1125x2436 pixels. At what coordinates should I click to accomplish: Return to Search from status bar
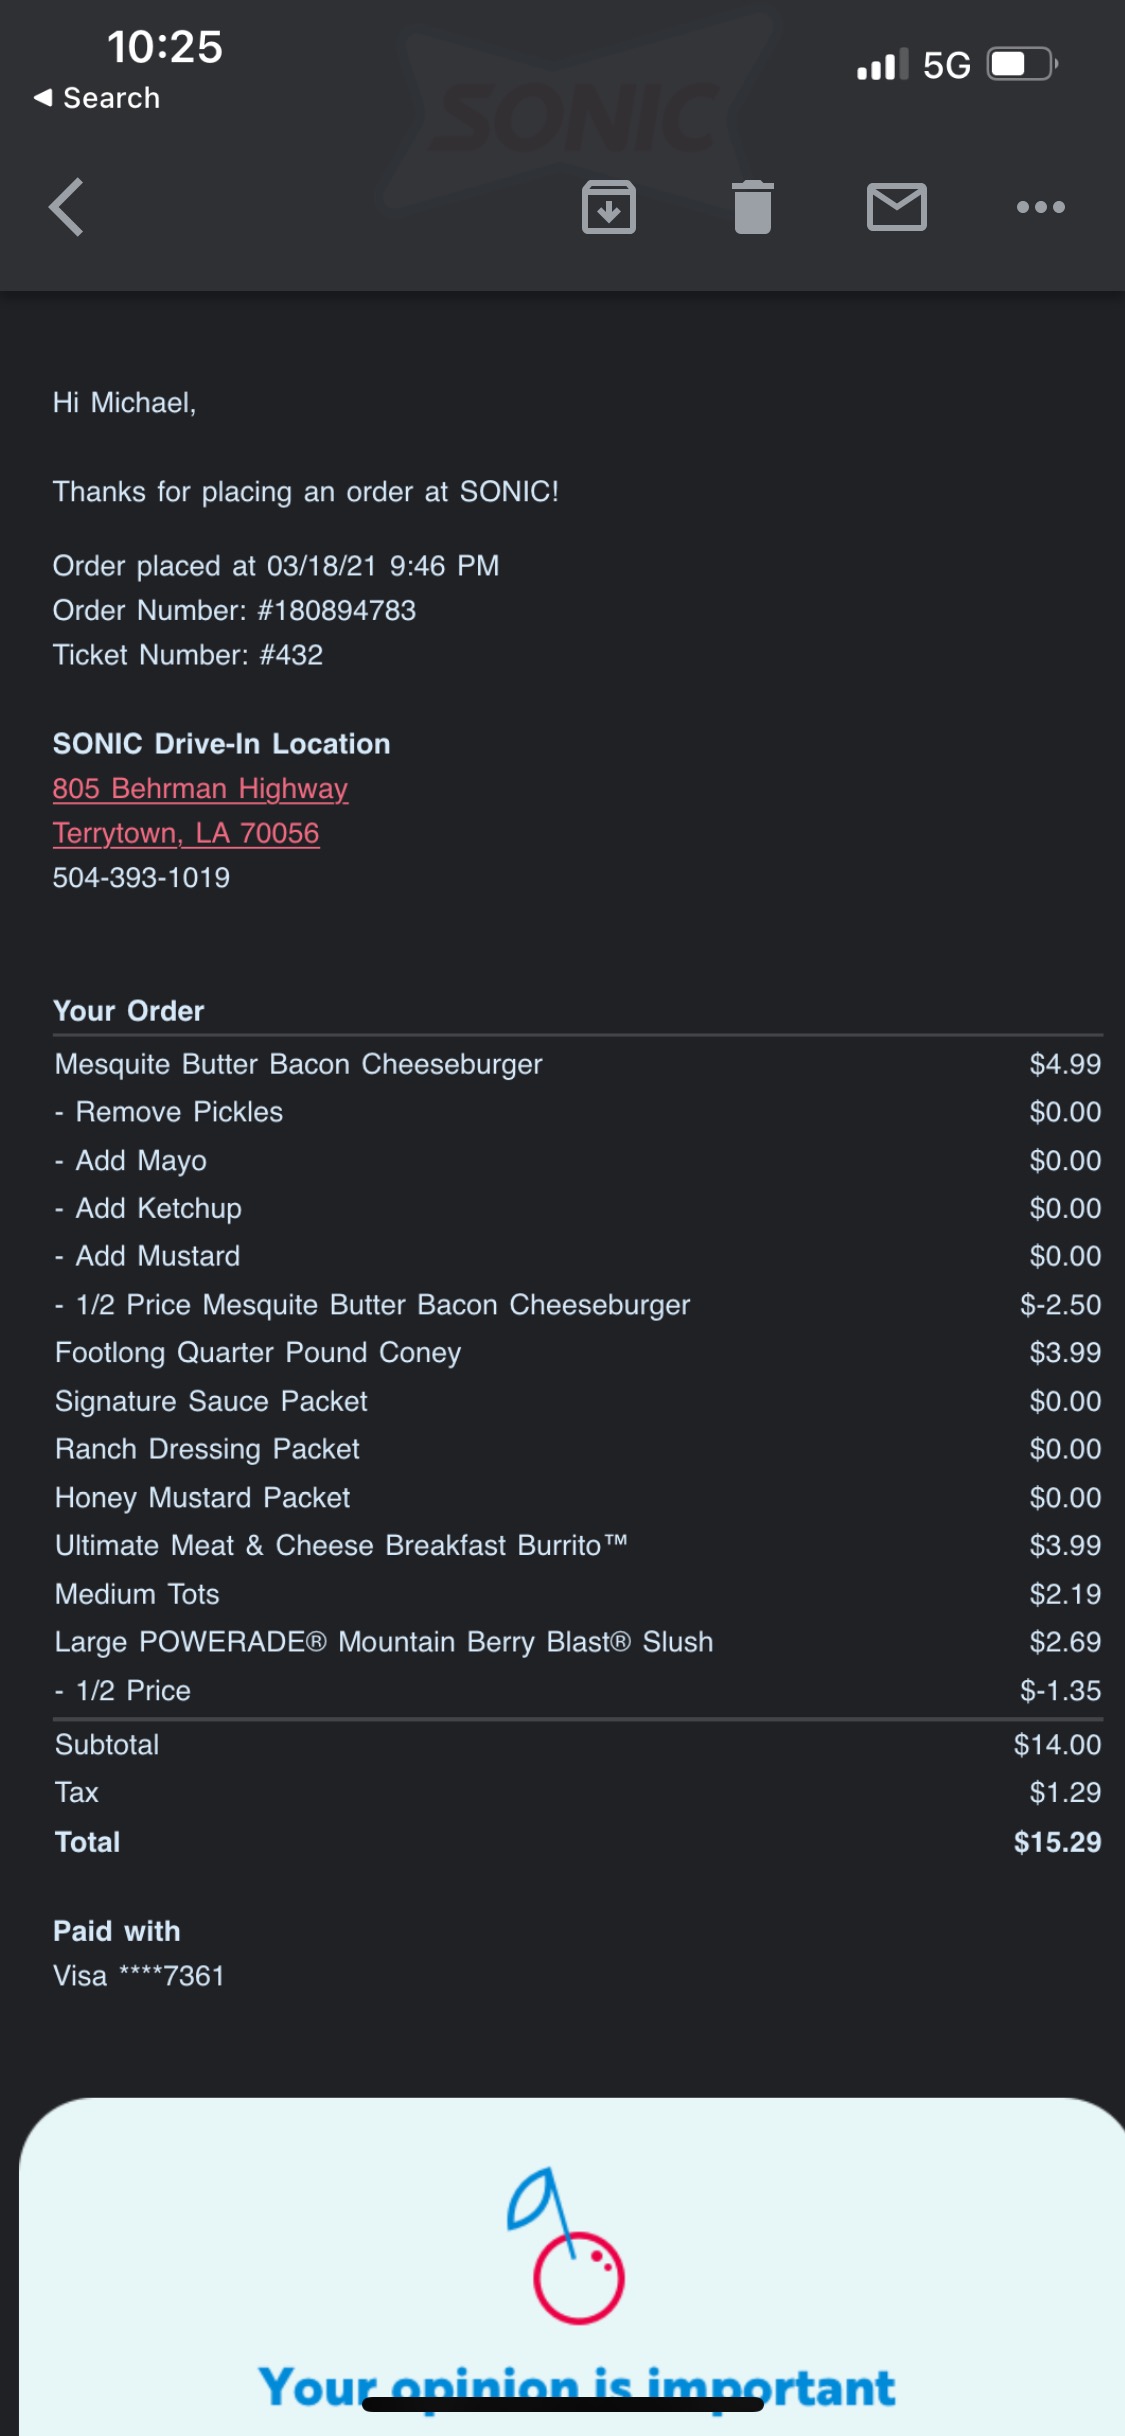[x=97, y=98]
